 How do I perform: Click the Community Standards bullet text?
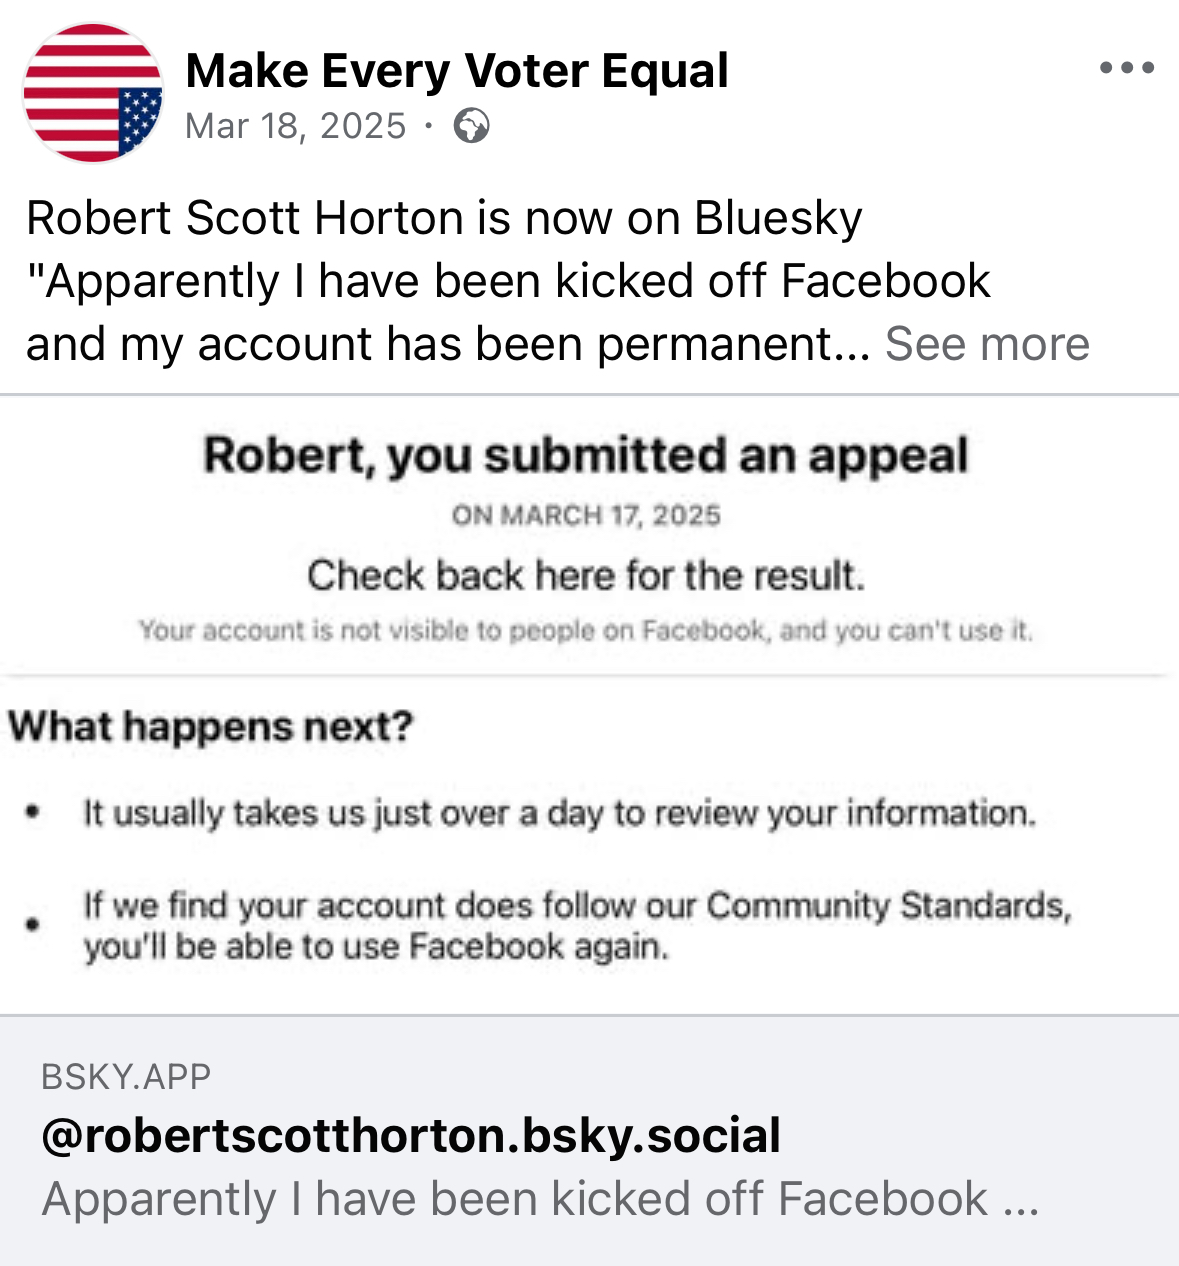577,905
